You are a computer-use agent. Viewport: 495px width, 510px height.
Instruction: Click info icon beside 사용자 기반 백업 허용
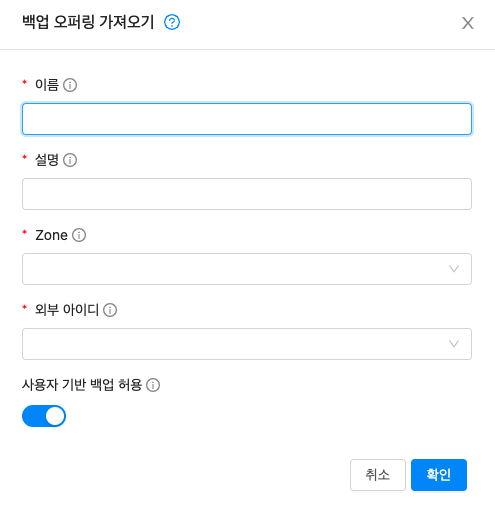153,385
